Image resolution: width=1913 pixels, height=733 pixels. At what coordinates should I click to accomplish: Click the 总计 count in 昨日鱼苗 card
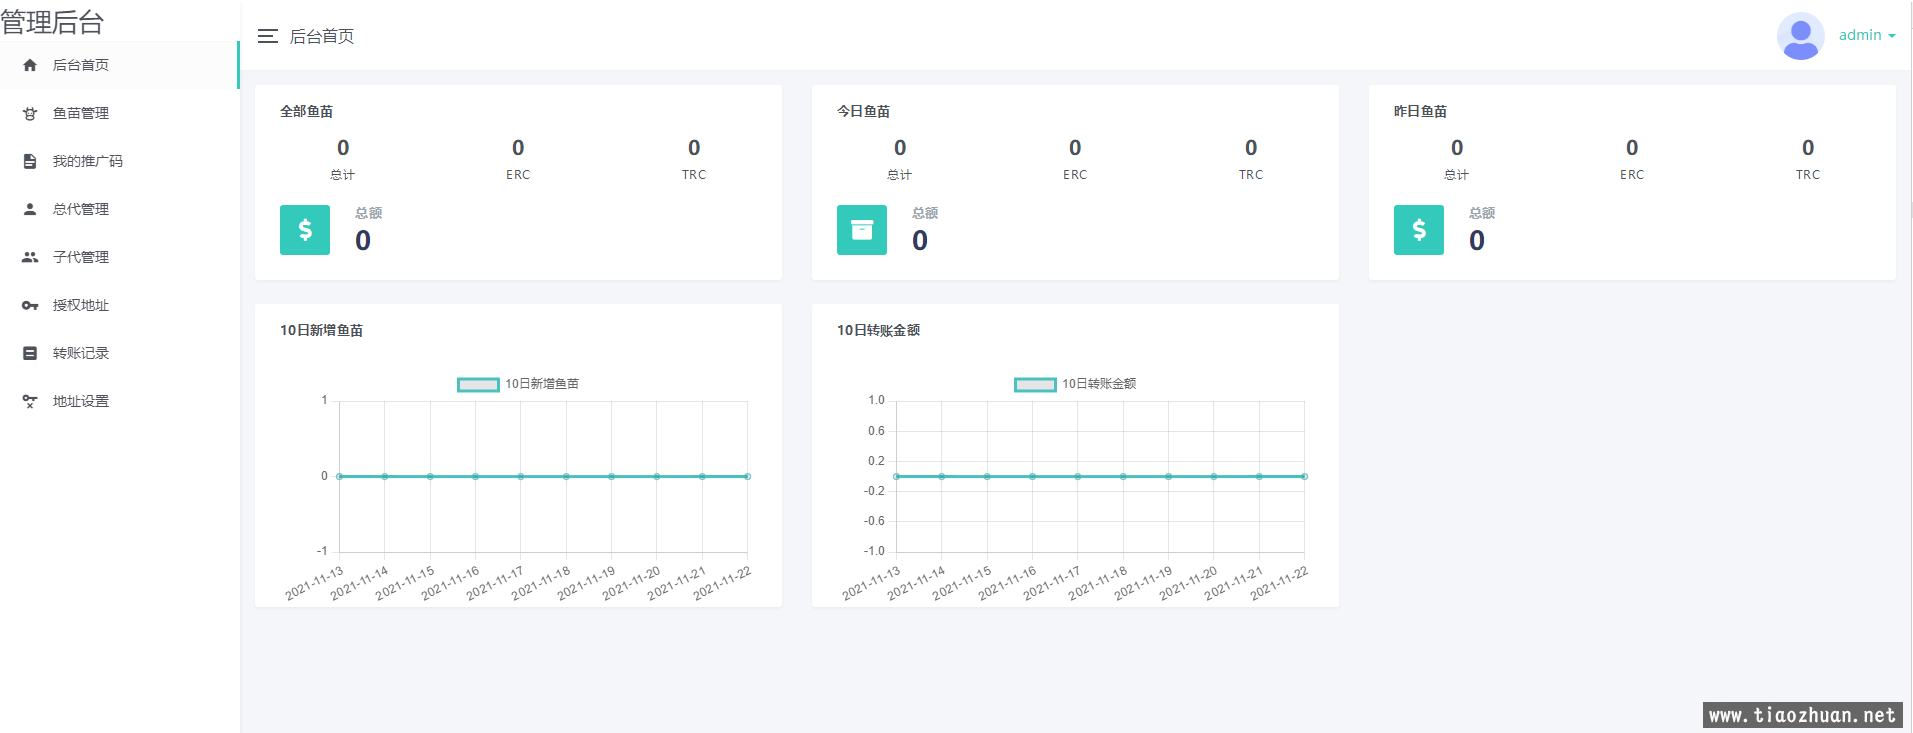pyautogui.click(x=1457, y=148)
